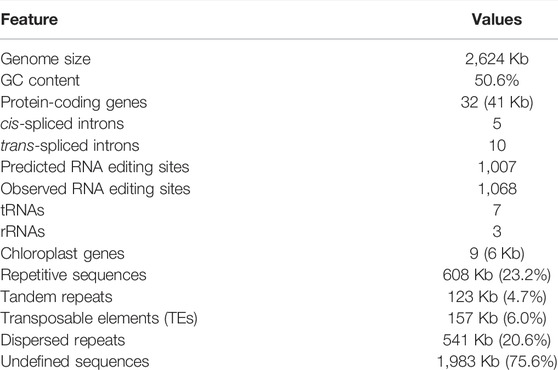Select the tRNAs row label
Screen dimensions: 558x370
22,210
